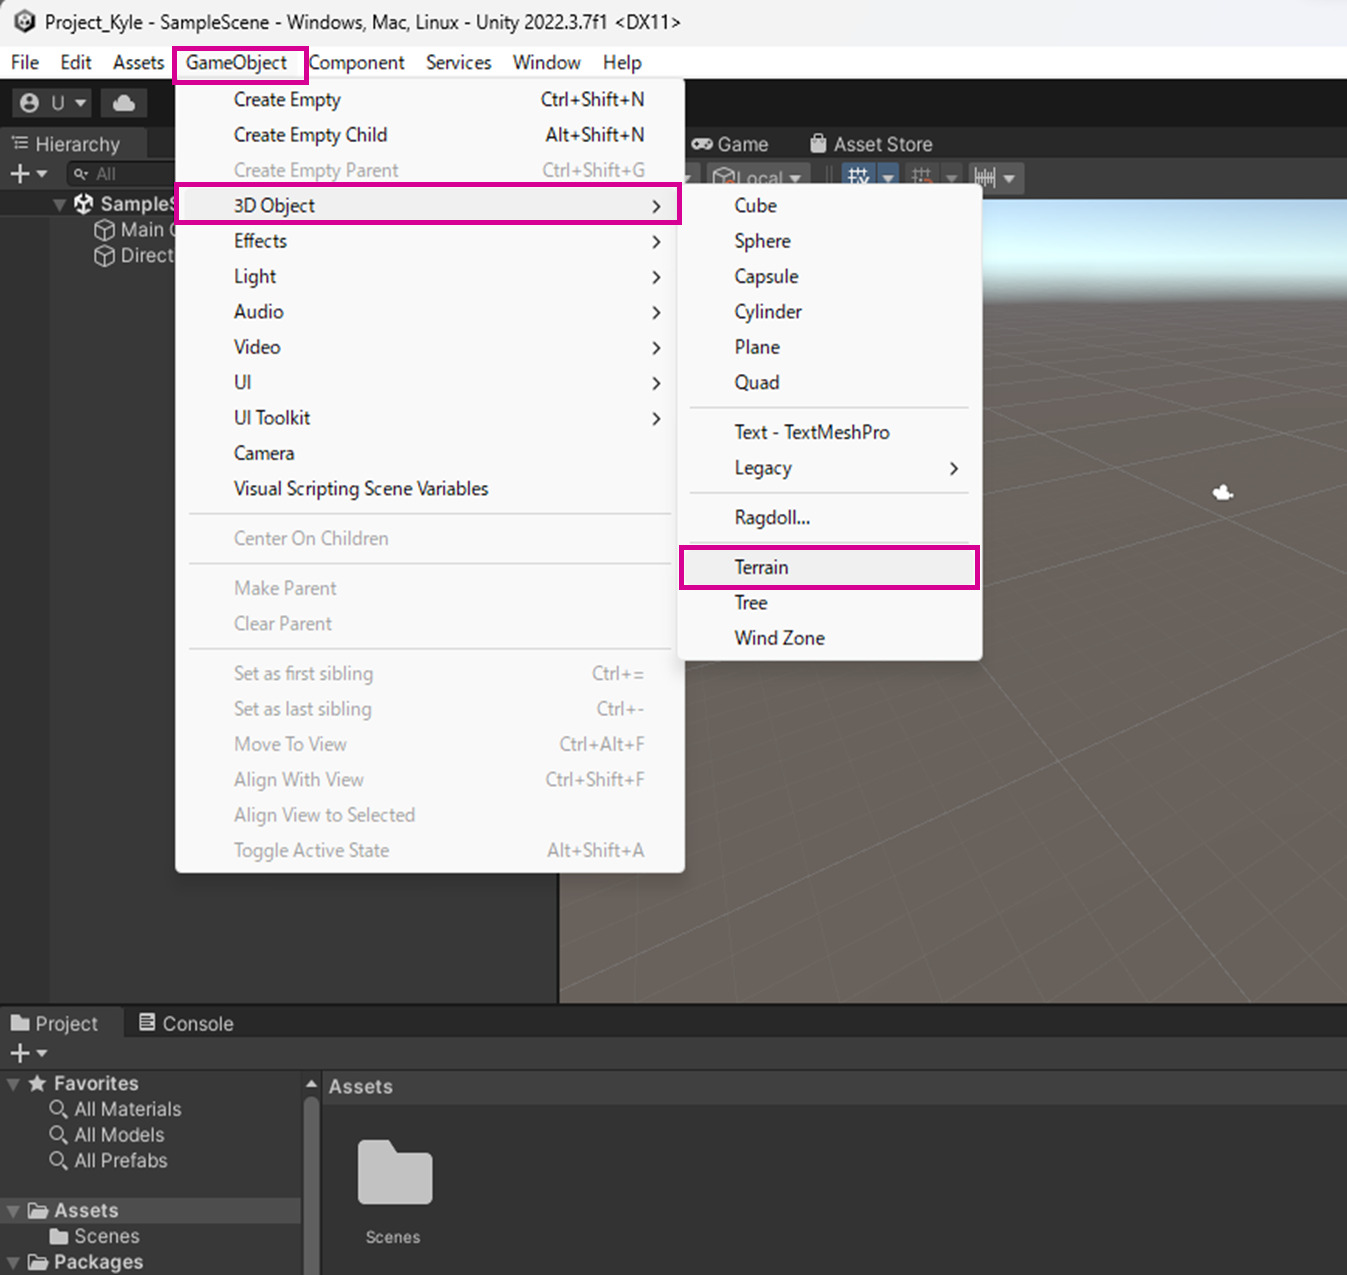Click the cloud services icon
1347x1275 pixels.
pyautogui.click(x=124, y=103)
